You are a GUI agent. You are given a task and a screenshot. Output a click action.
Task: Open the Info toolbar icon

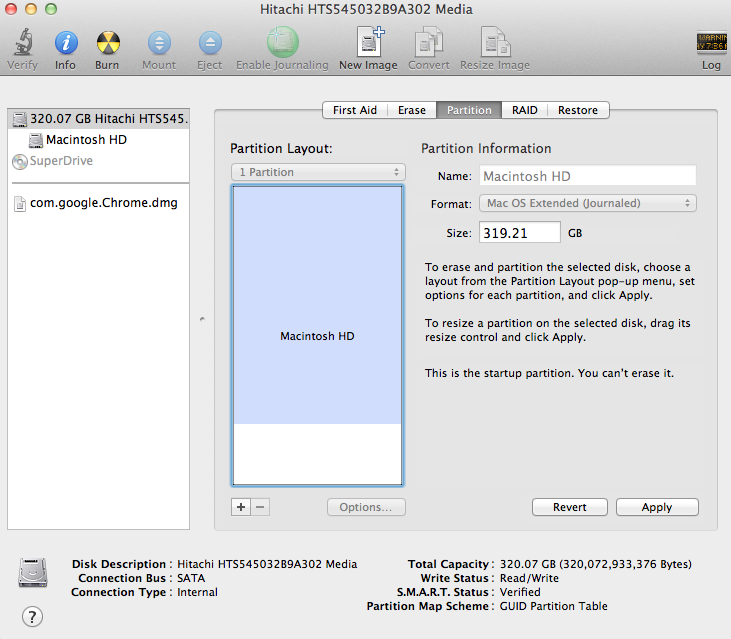[x=66, y=43]
